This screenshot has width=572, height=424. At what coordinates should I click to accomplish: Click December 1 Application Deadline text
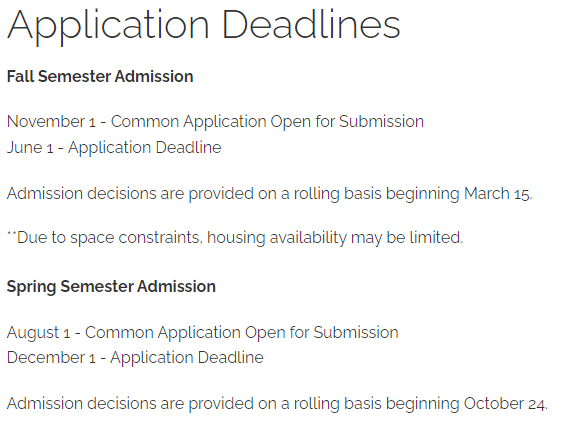(x=135, y=358)
